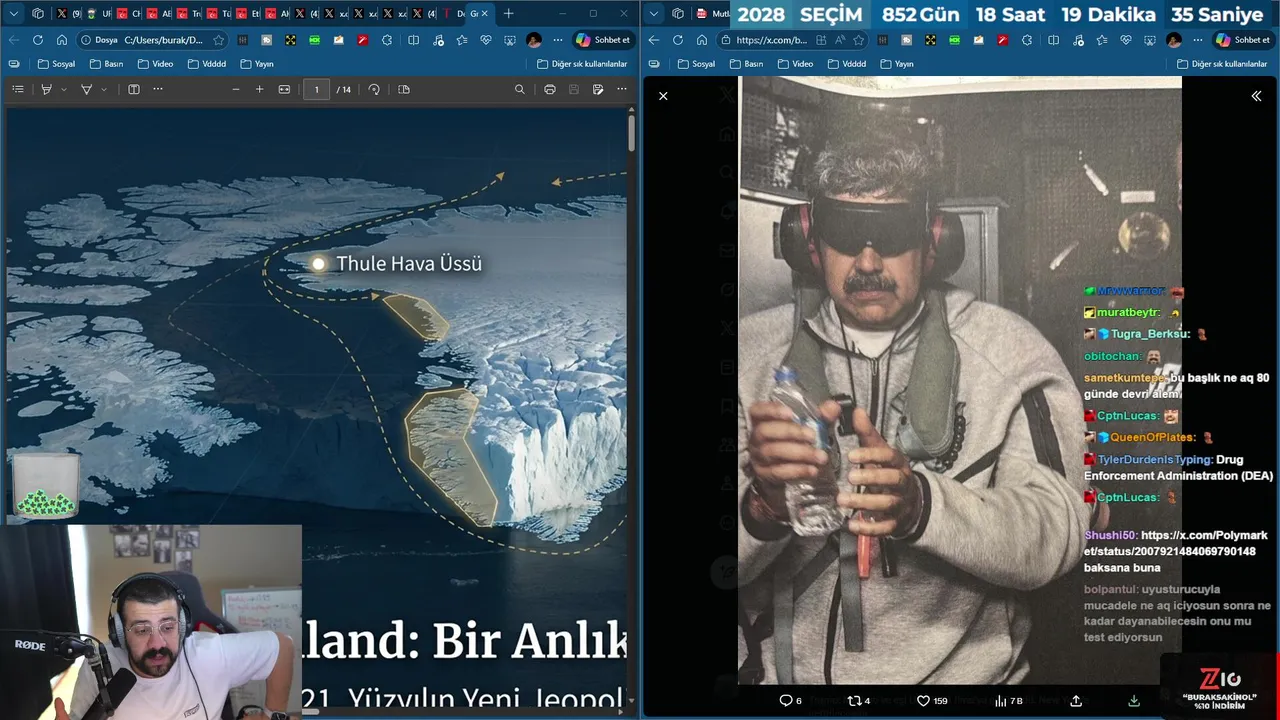Screen dimensions: 1280x720
Task: Edit the PDF page number field
Action: click(316, 89)
